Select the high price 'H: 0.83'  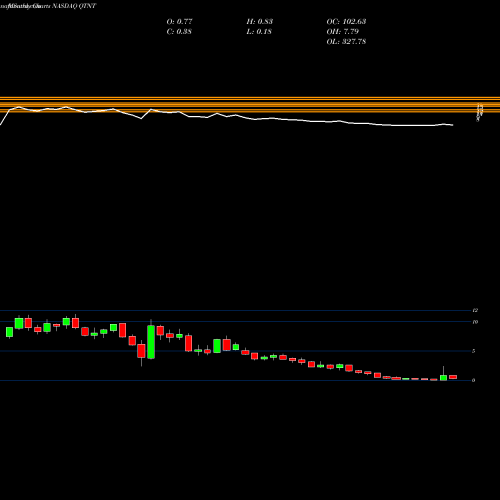pos(260,21)
